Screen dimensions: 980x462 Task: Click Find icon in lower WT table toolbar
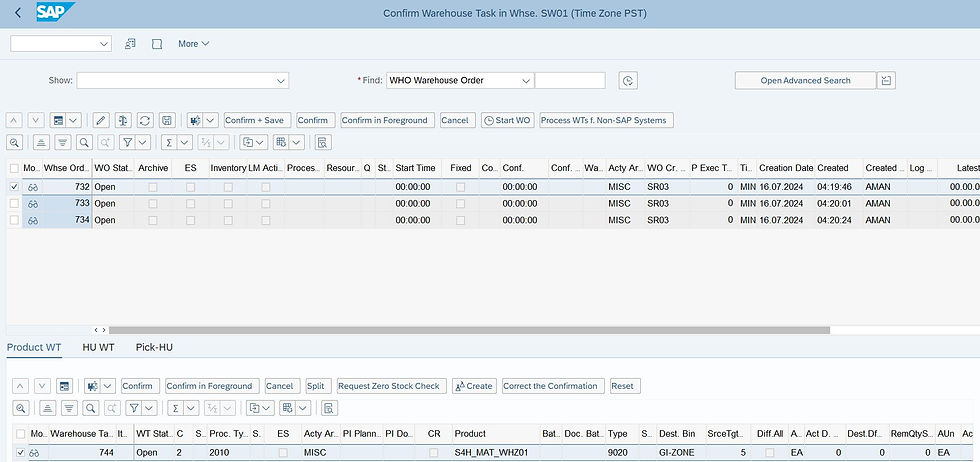91,408
